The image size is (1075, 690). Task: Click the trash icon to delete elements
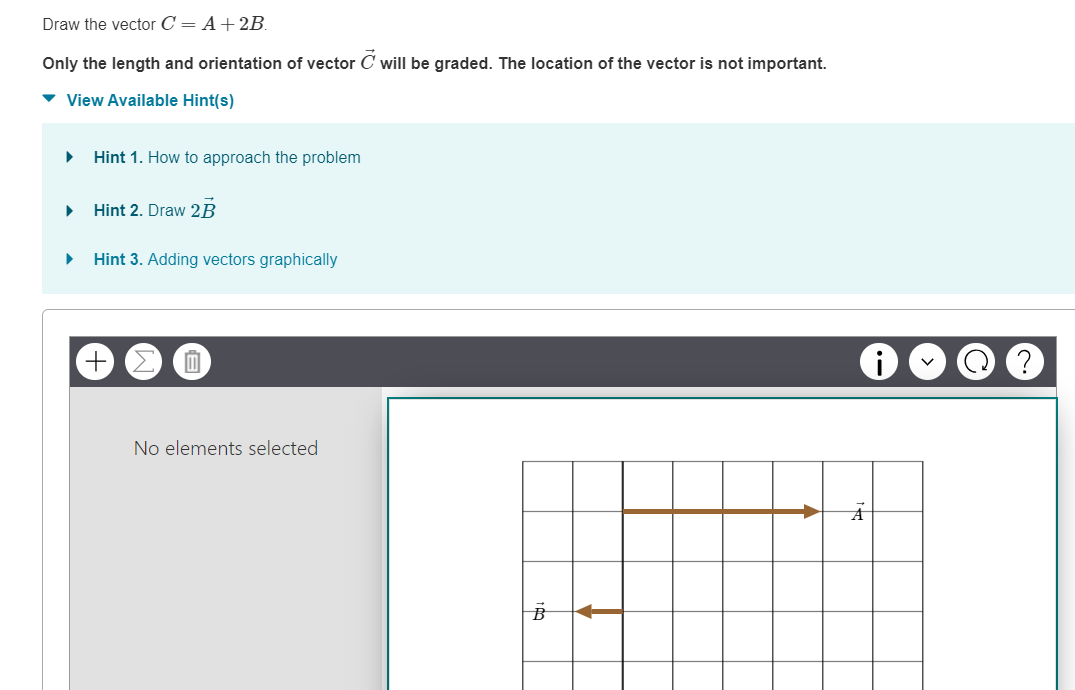pyautogui.click(x=190, y=361)
